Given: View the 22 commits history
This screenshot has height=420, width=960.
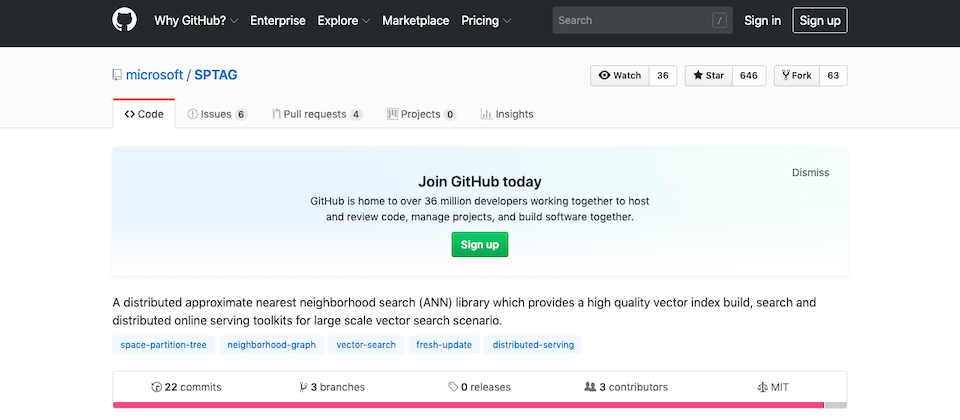Looking at the screenshot, I should tap(186, 387).
